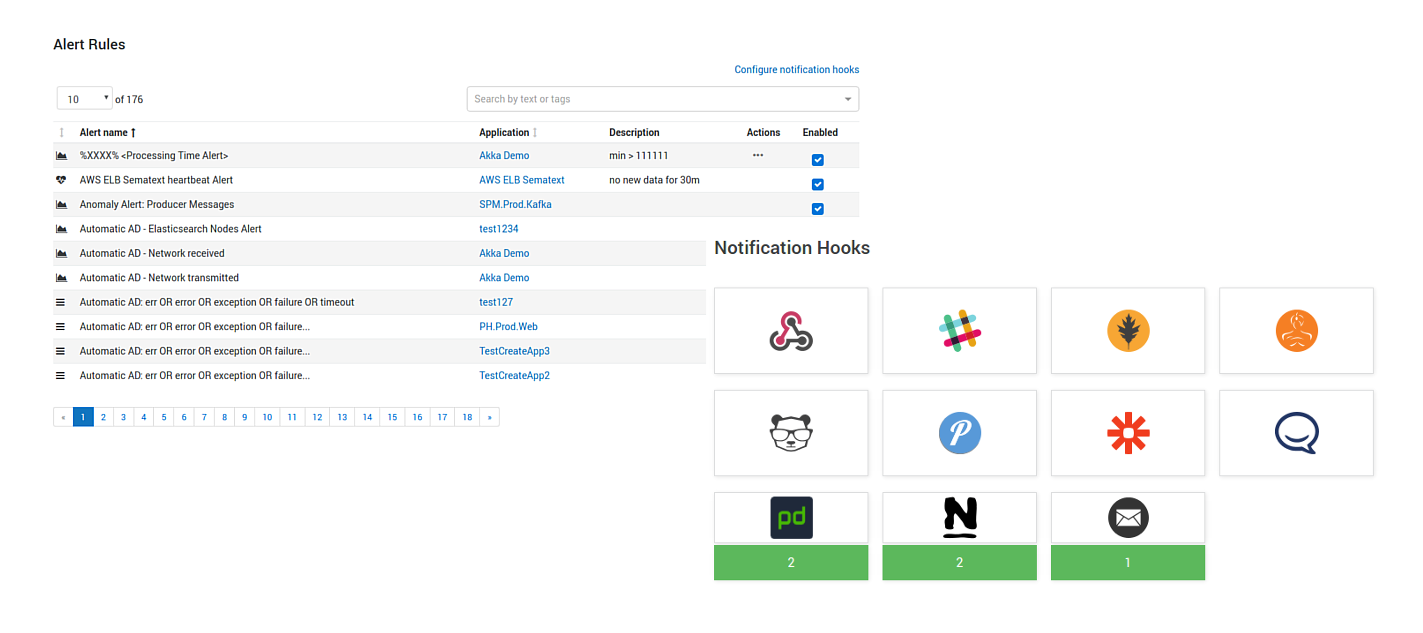This screenshot has height=633, width=1423.
Task: Select the BigPanda panda-face hook
Action: (791, 433)
